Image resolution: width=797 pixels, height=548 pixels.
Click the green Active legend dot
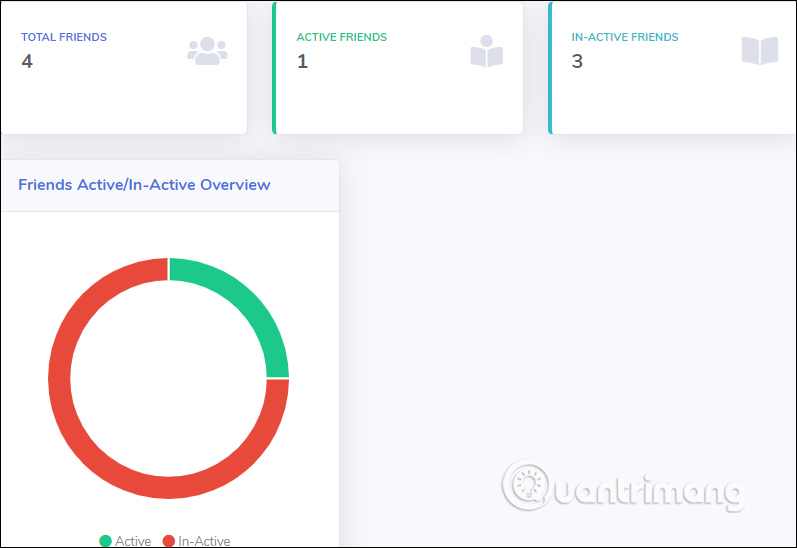(105, 541)
